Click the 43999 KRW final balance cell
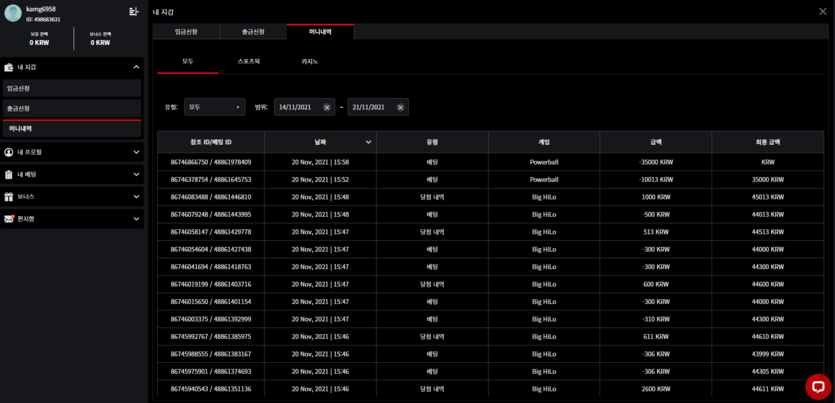 (767, 354)
